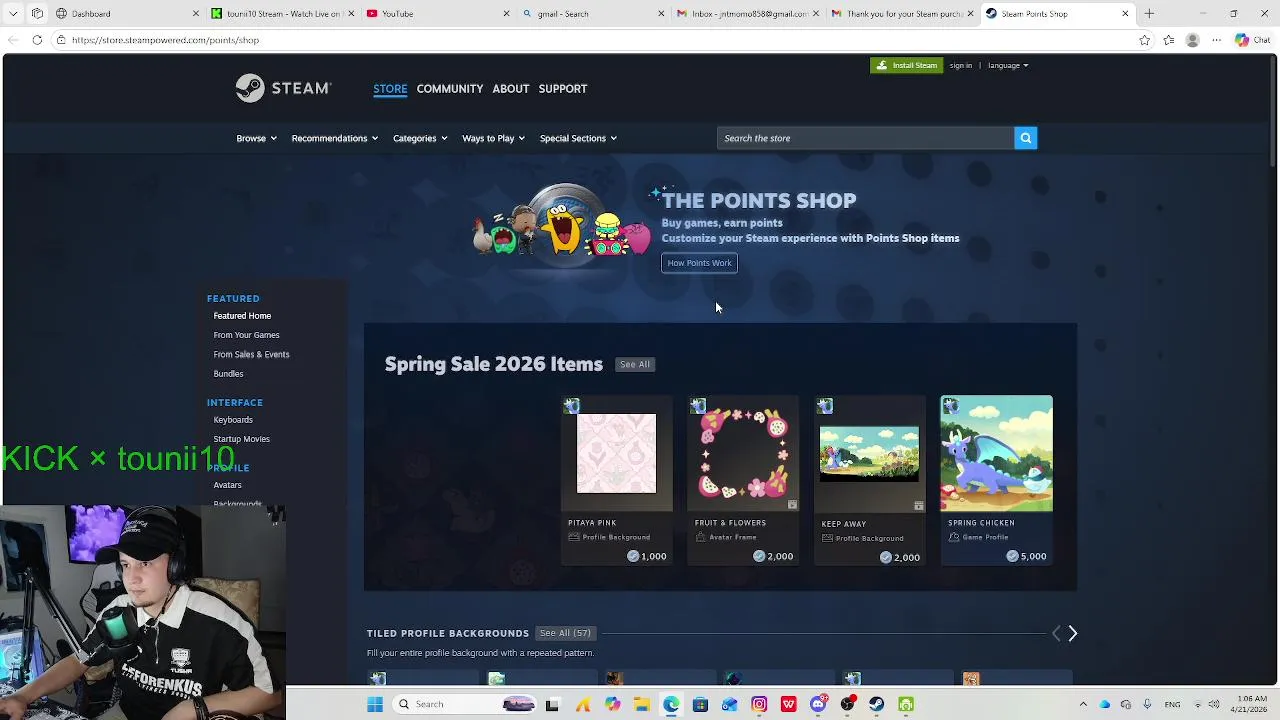The image size is (1280, 720).
Task: Click the previous arrow in Tiled Profile Backgrounds
Action: [1056, 633]
